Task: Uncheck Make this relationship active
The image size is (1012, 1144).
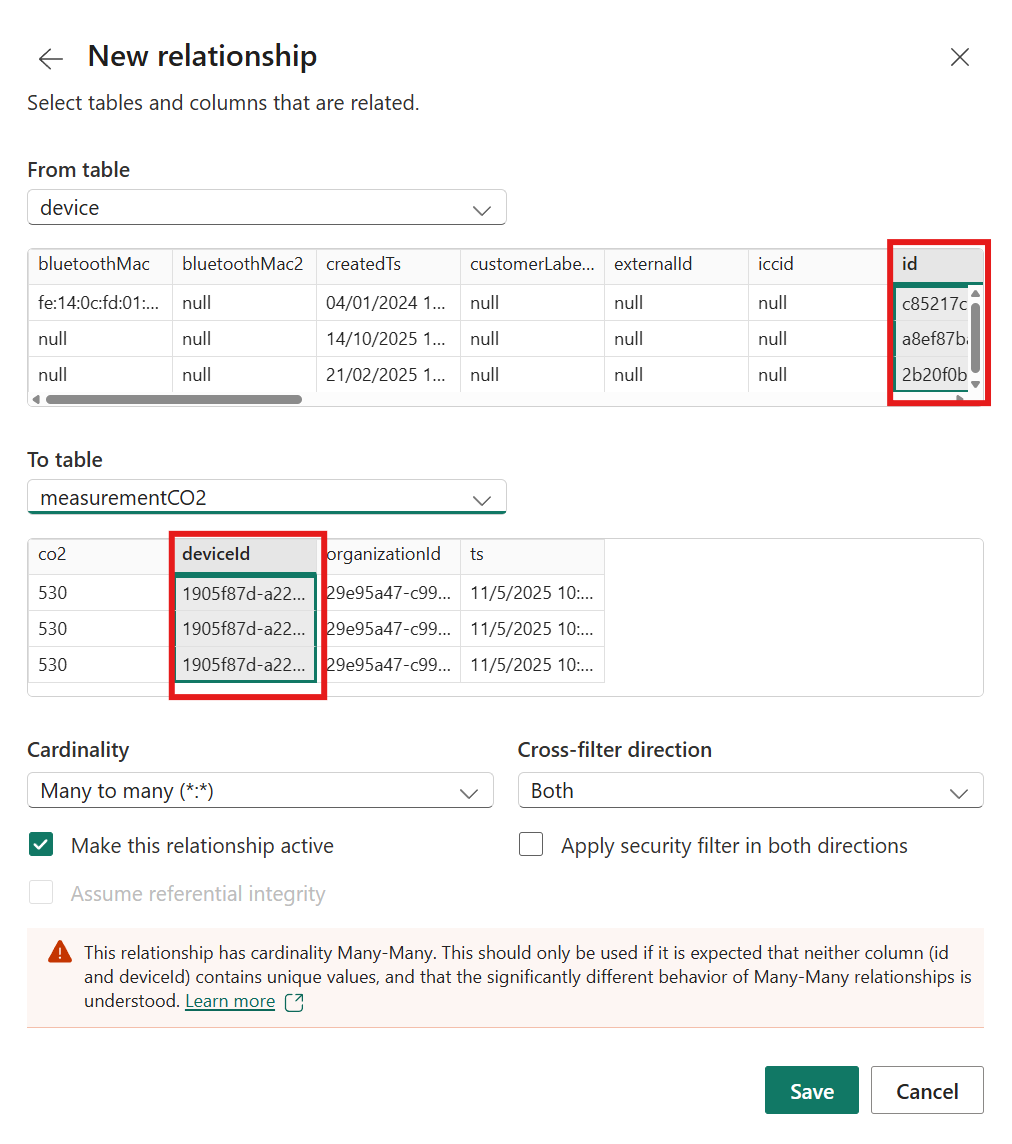Action: point(41,846)
